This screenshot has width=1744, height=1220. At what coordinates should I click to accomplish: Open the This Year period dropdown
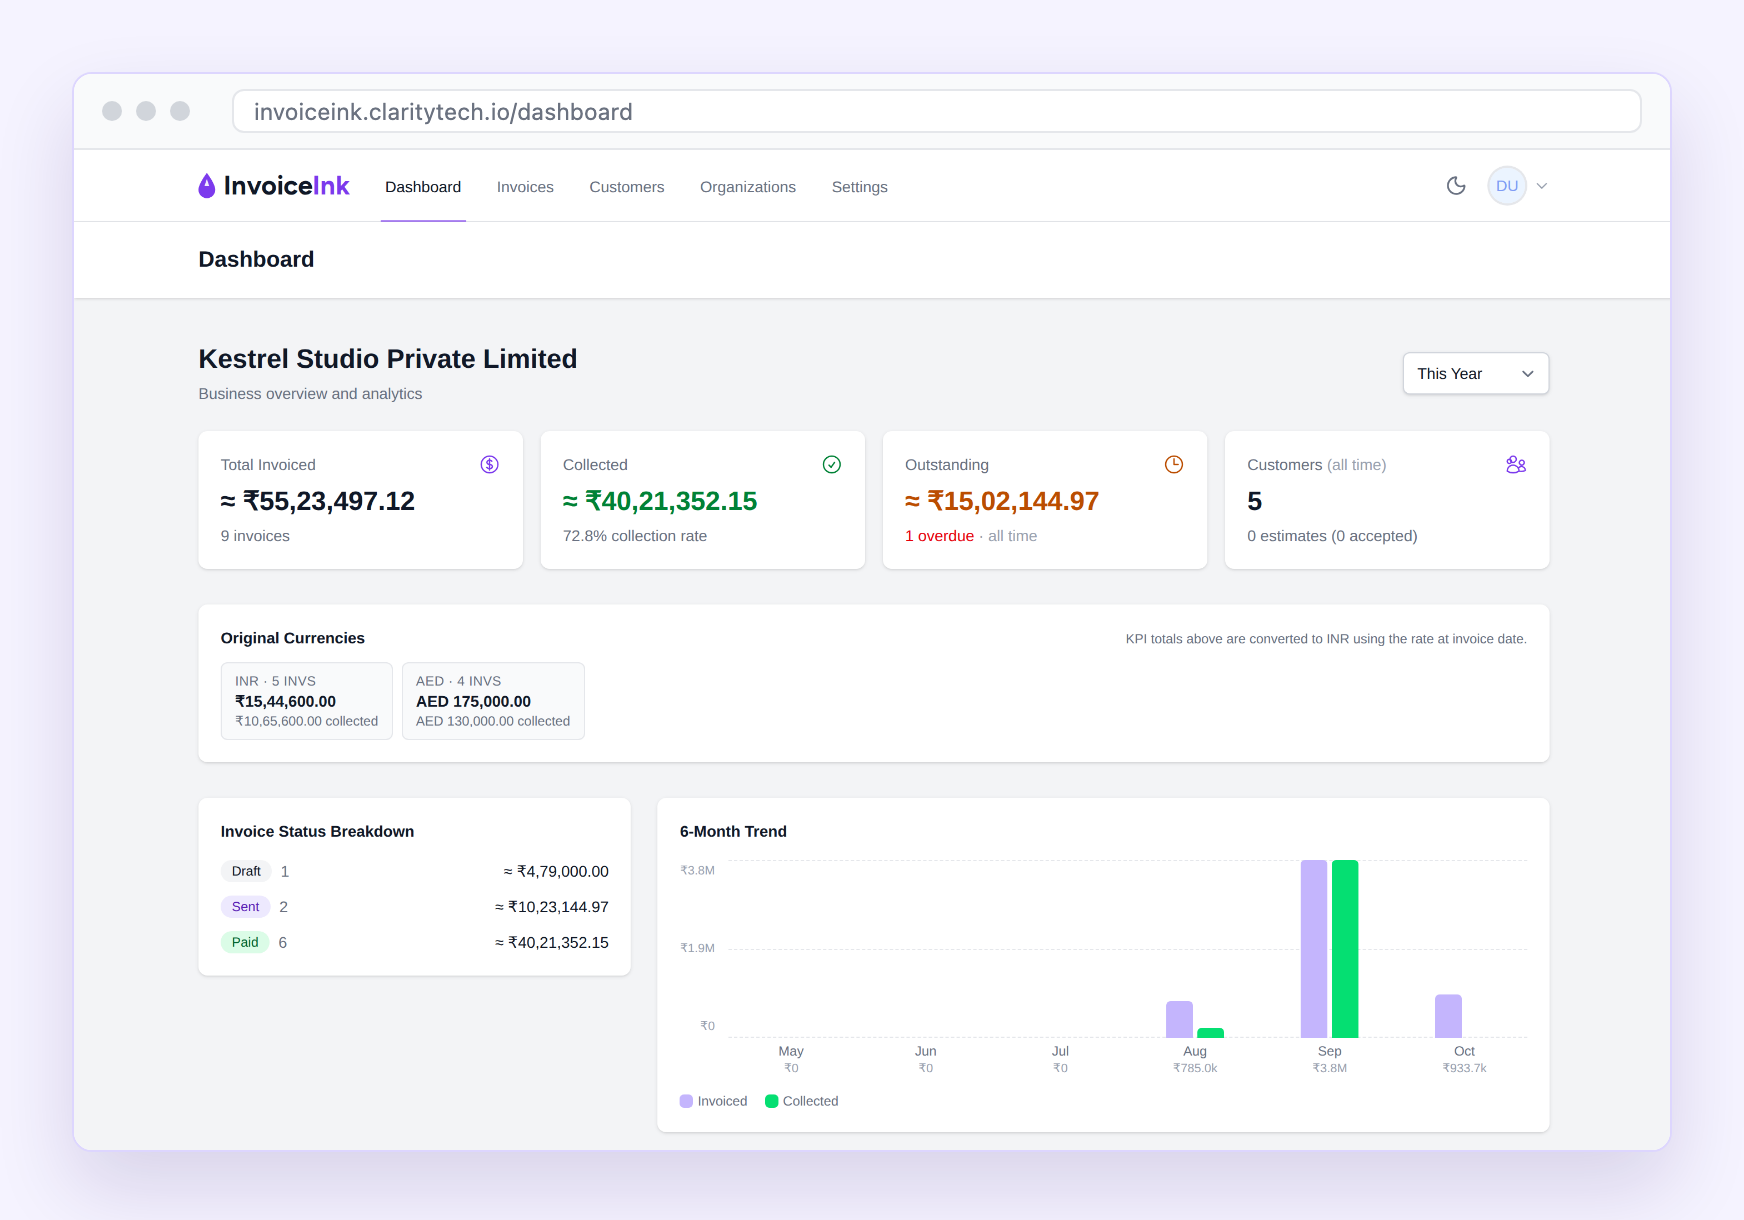(x=1476, y=373)
